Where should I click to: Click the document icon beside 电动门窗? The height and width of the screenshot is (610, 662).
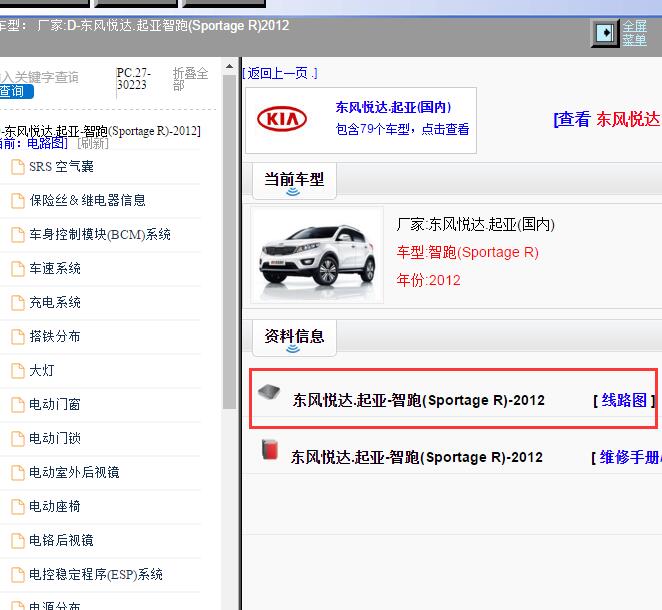click(x=18, y=404)
